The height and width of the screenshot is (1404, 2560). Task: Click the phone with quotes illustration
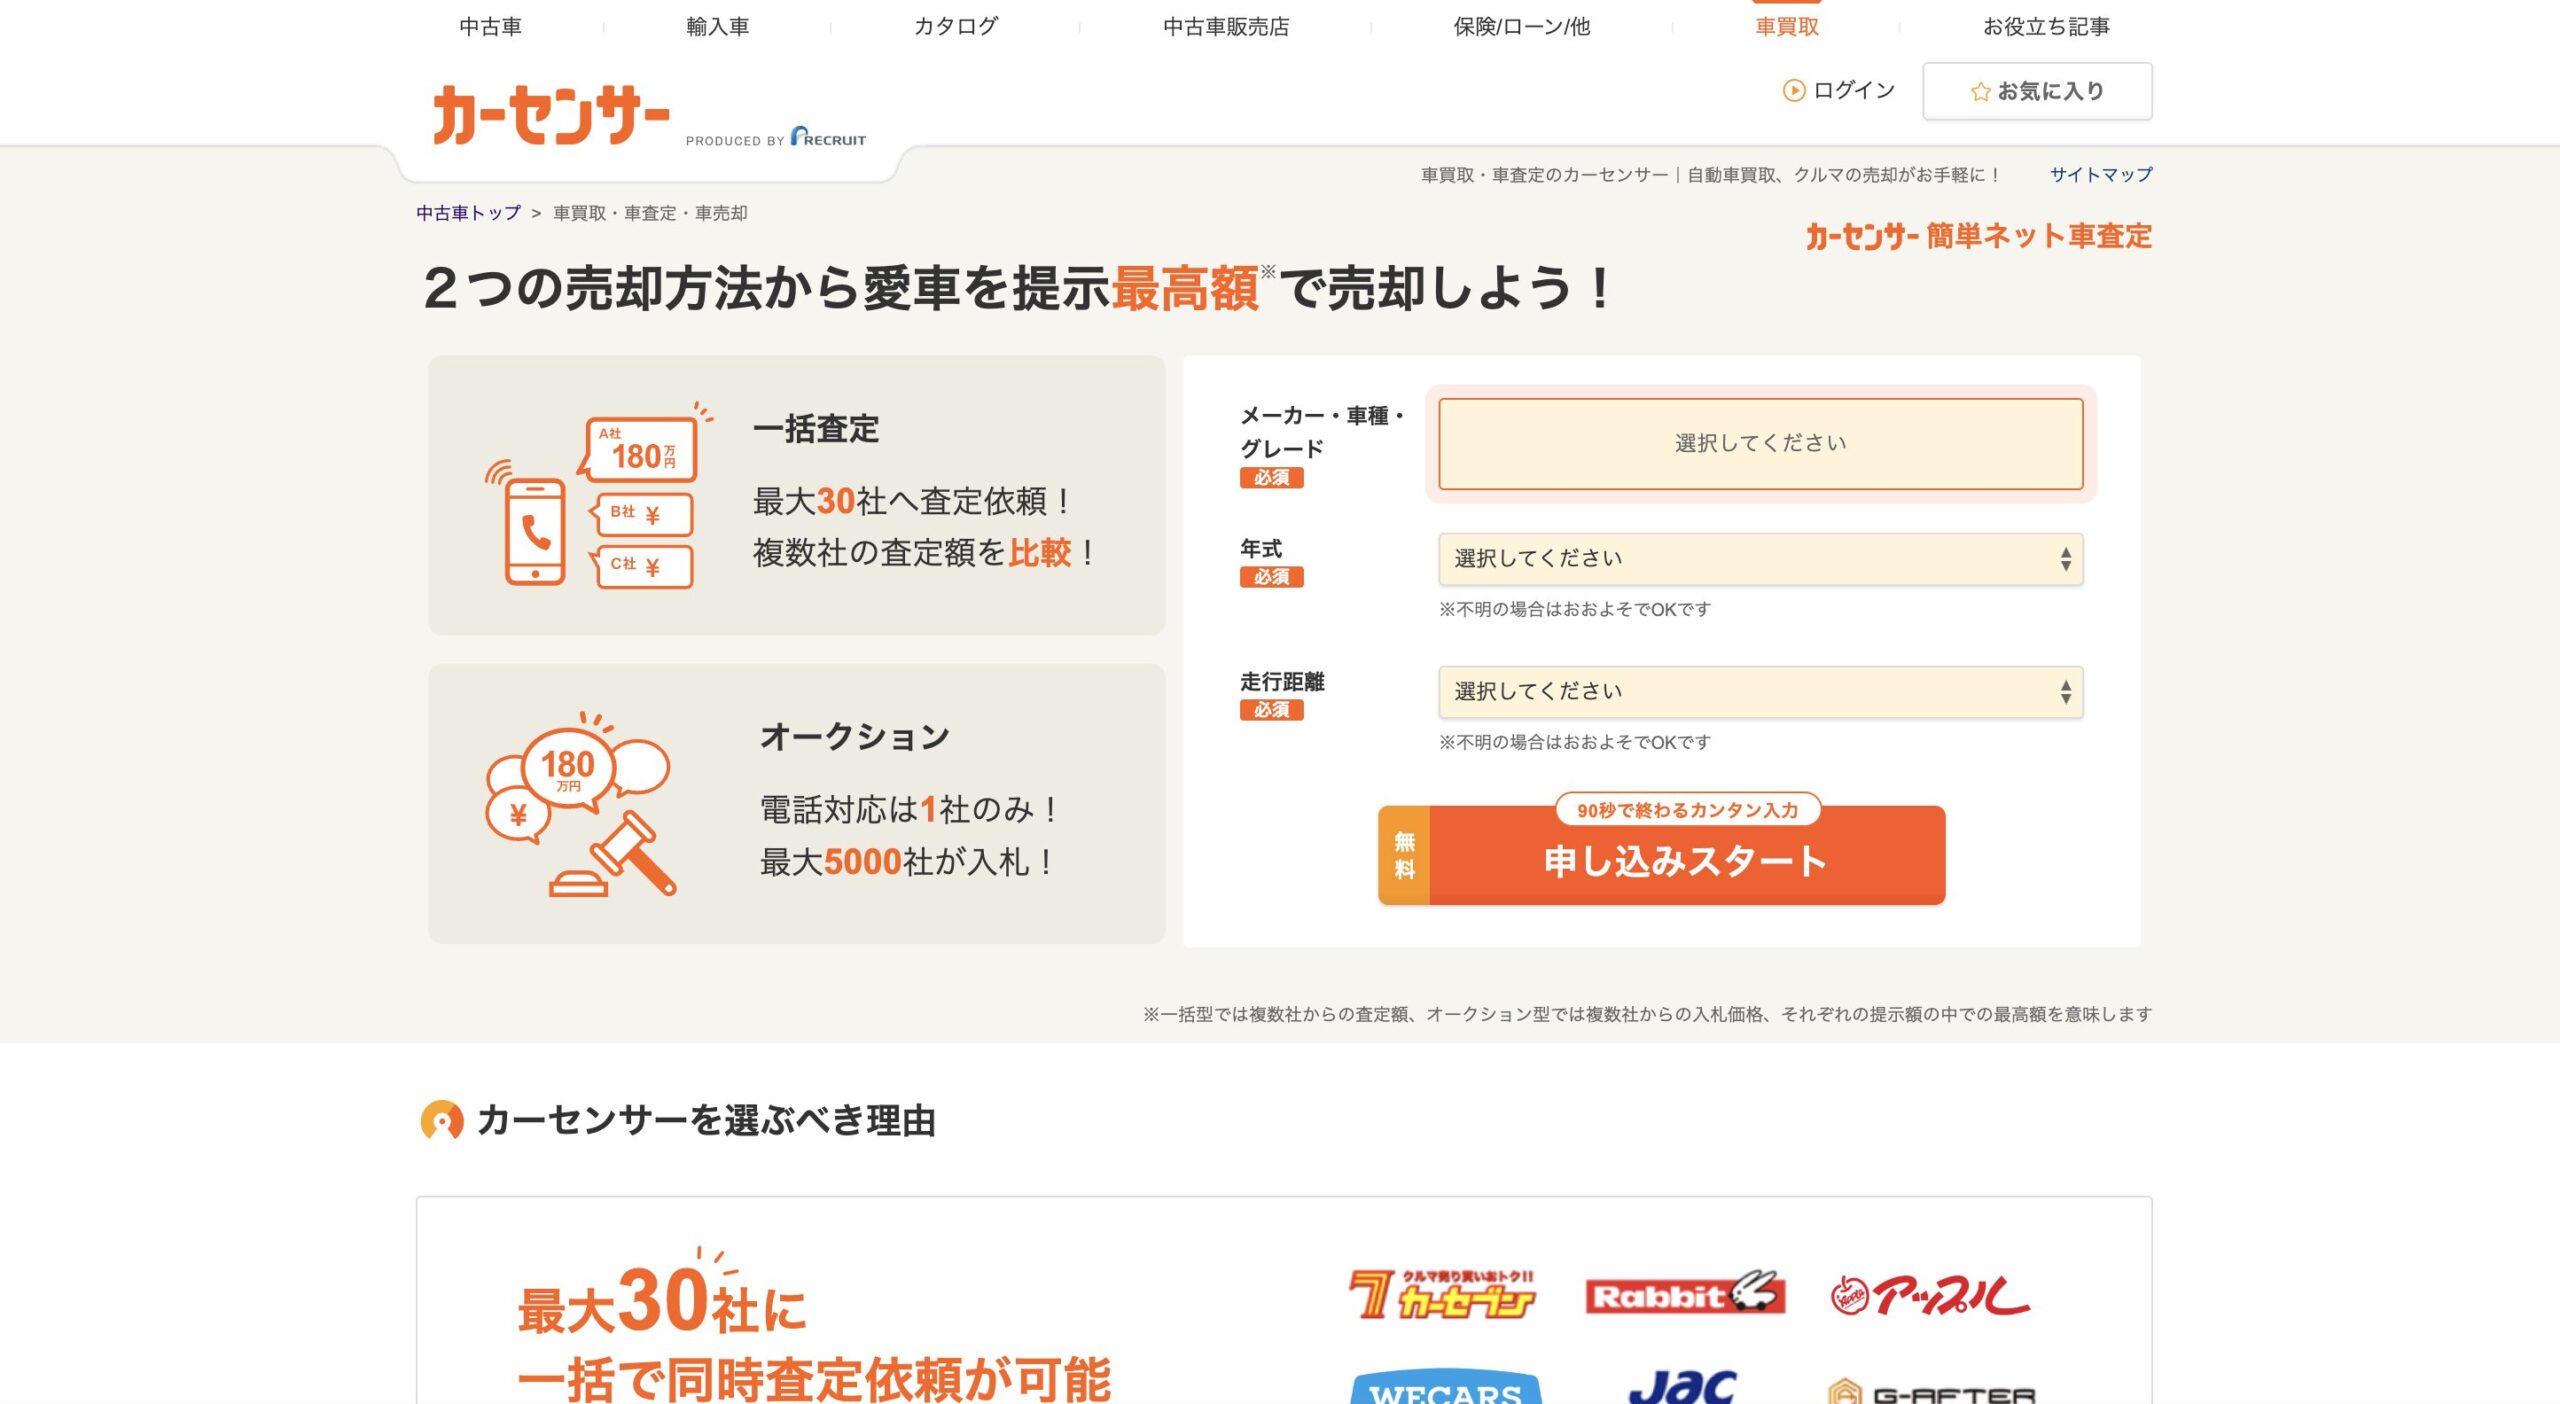point(598,495)
